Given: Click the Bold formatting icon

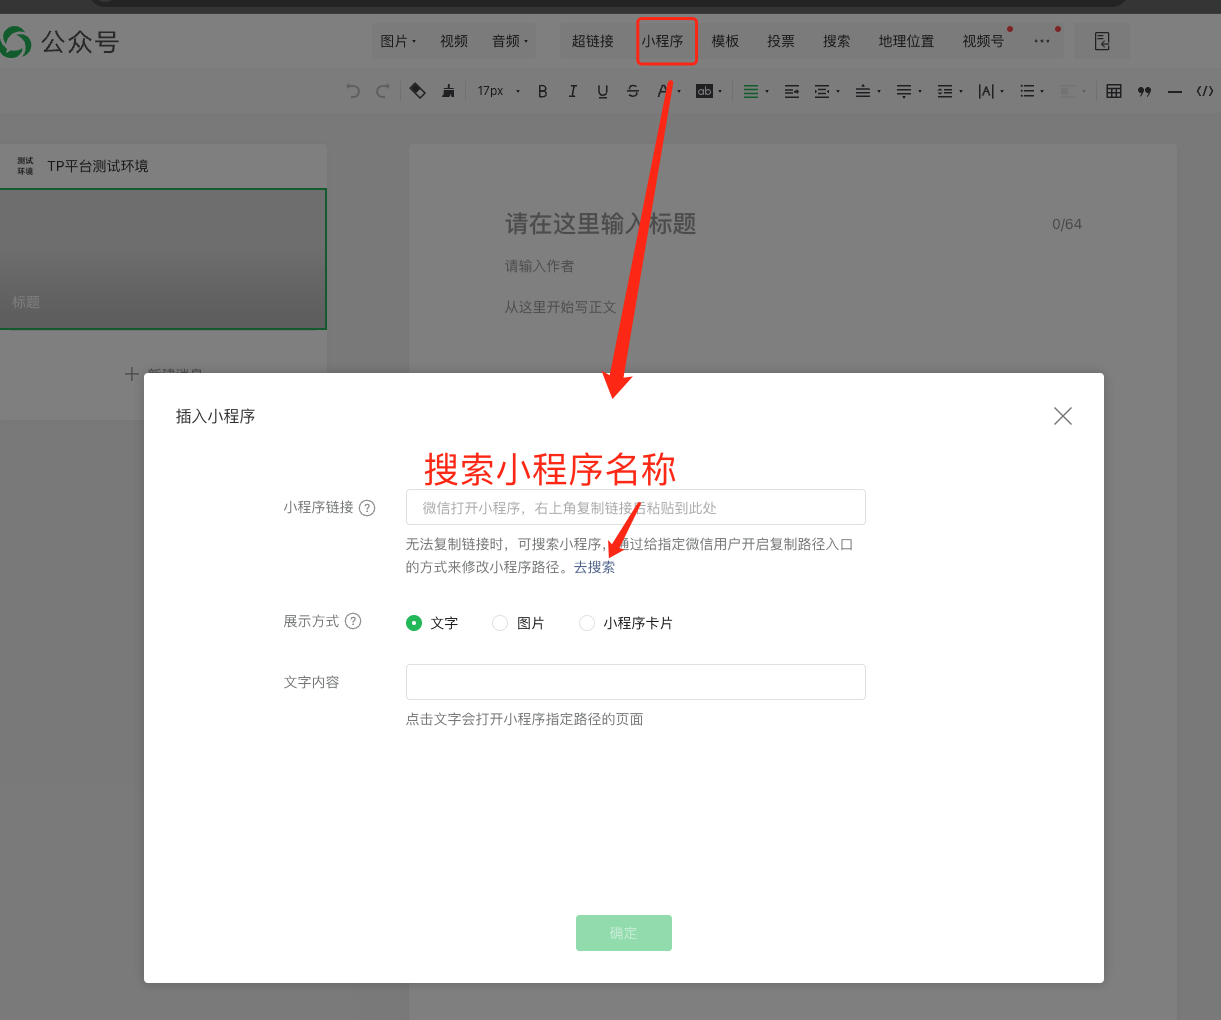Looking at the screenshot, I should pyautogui.click(x=542, y=91).
